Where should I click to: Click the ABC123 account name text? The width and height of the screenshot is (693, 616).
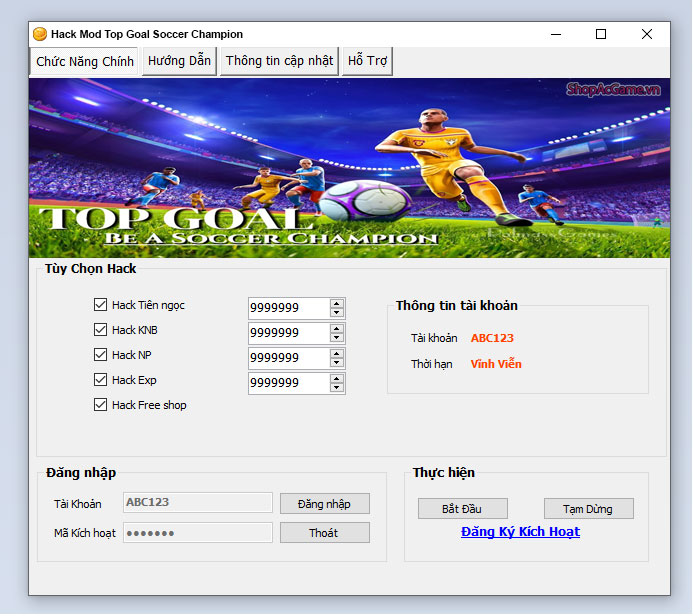tap(492, 338)
